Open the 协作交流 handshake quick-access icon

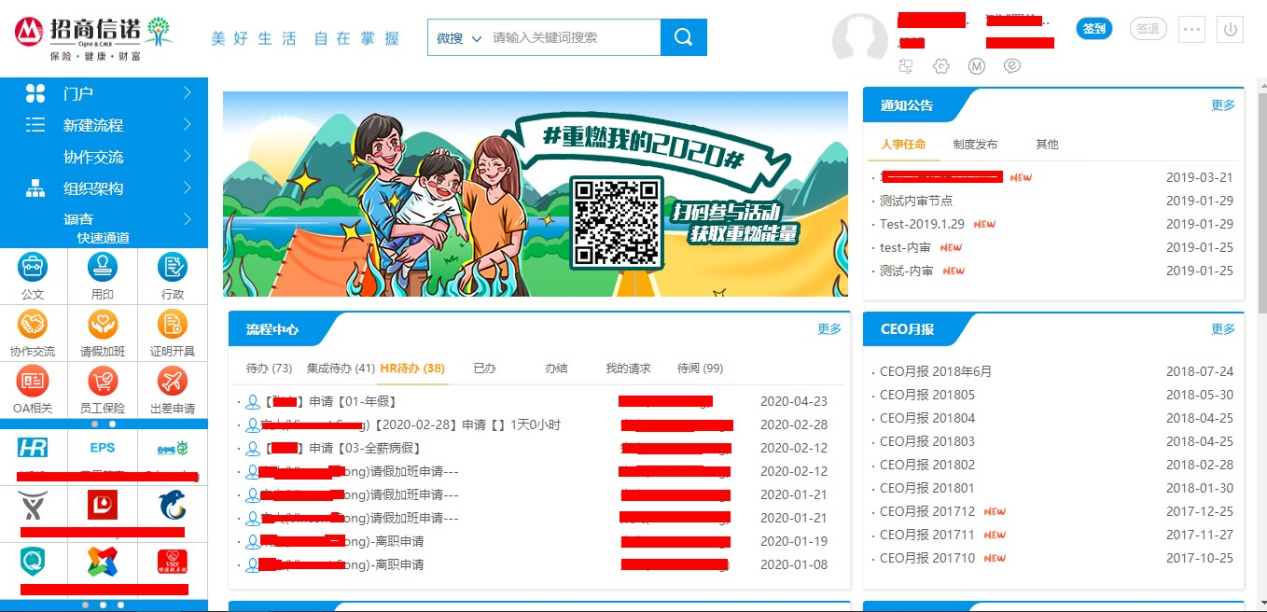point(33,324)
